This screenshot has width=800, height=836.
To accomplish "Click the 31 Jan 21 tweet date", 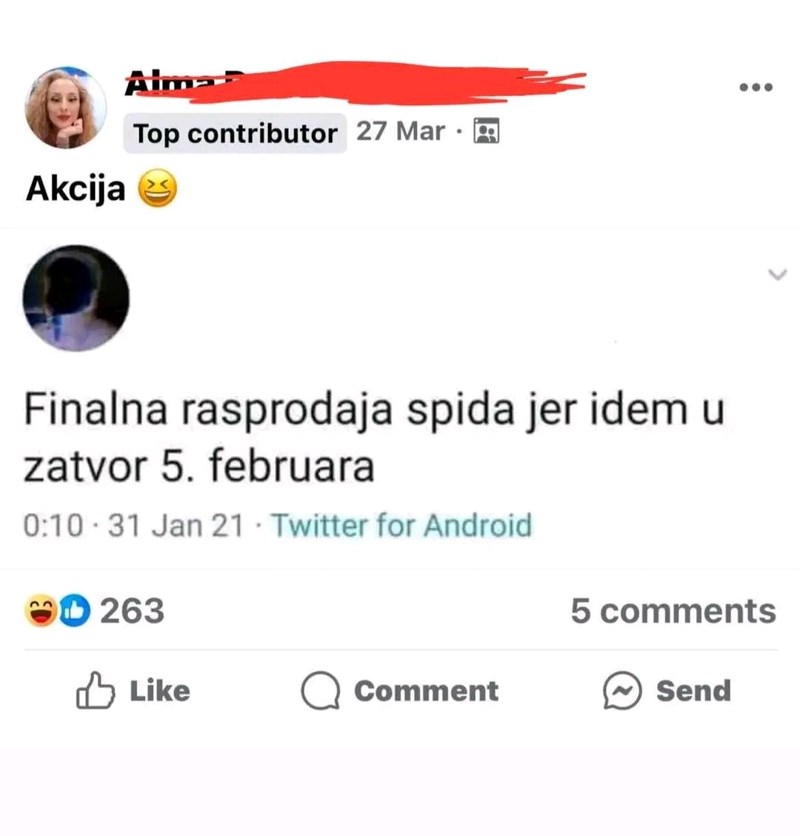I will pos(176,525).
